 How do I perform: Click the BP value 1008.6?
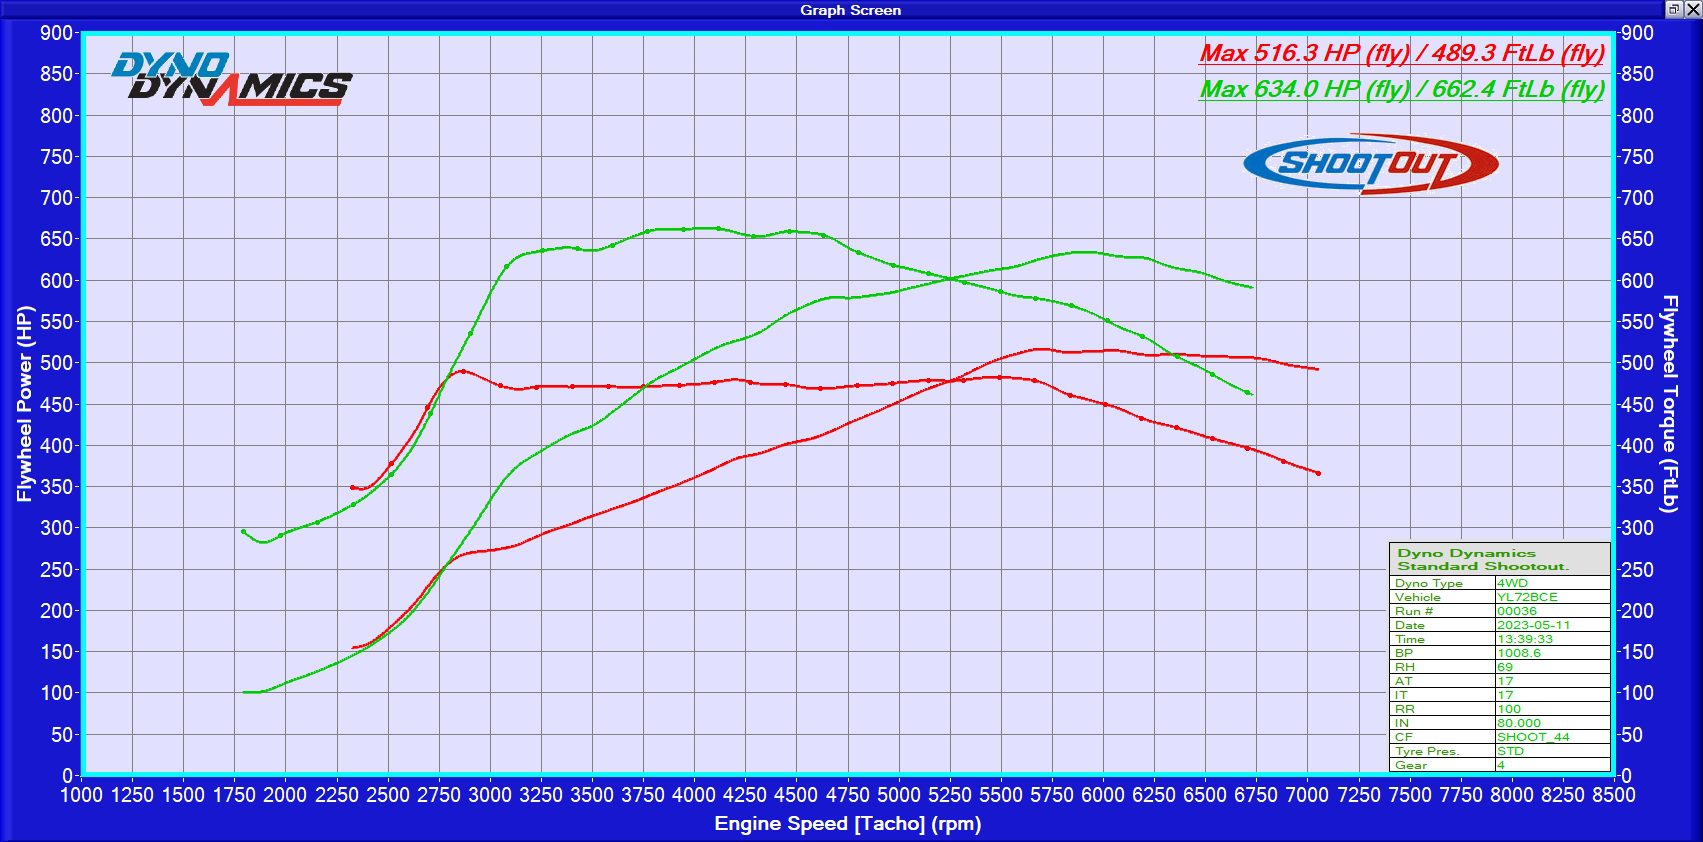click(1519, 653)
